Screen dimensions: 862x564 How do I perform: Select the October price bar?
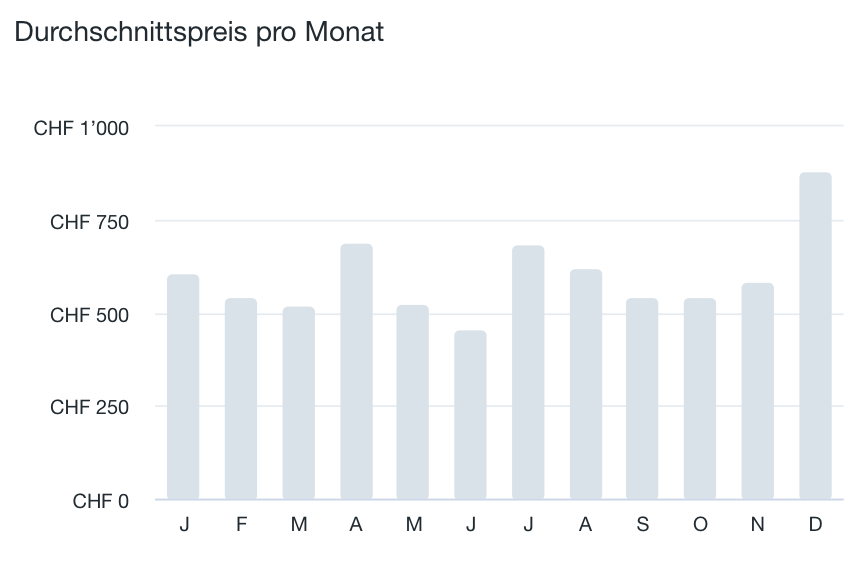pos(700,399)
